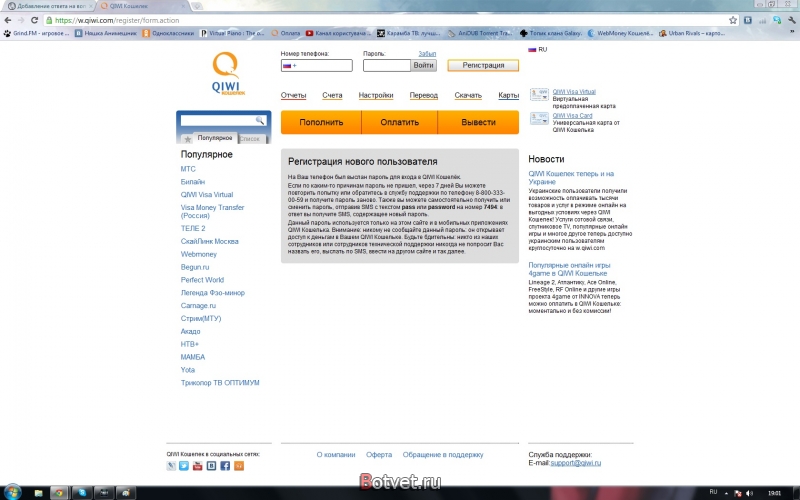Click the Обращение в поддержку footer link
This screenshot has width=800, height=500.
pos(443,455)
